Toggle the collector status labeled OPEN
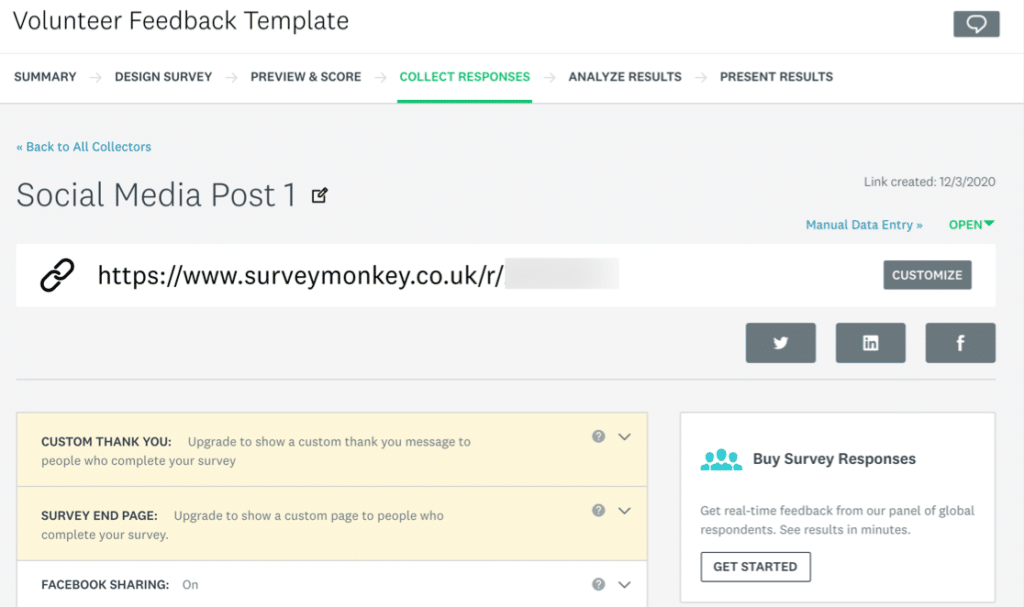The image size is (1024, 607). pos(964,224)
